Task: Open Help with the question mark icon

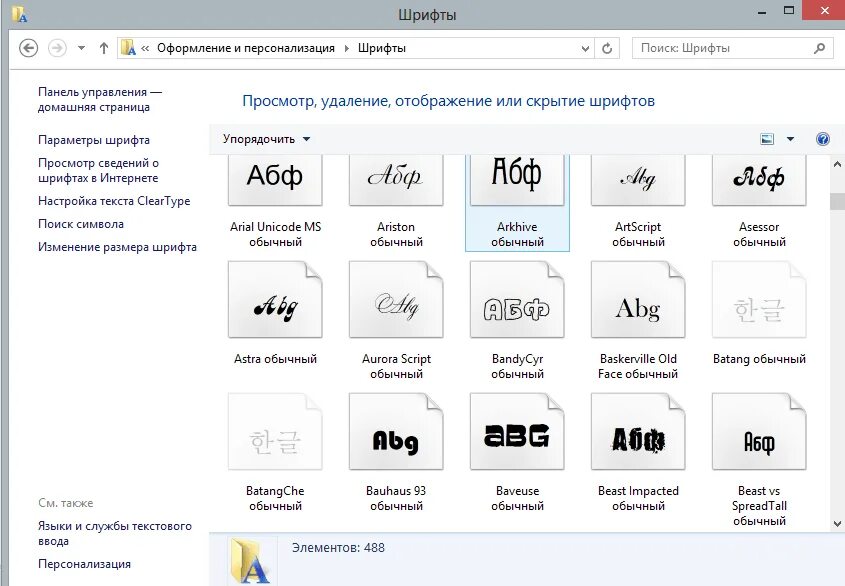Action: point(822,139)
